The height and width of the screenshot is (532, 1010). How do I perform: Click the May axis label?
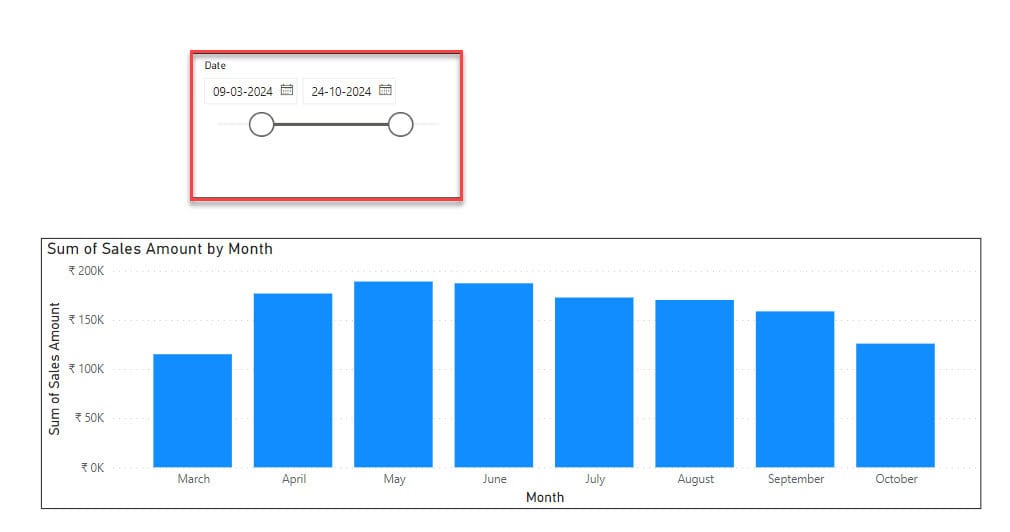tap(394, 479)
